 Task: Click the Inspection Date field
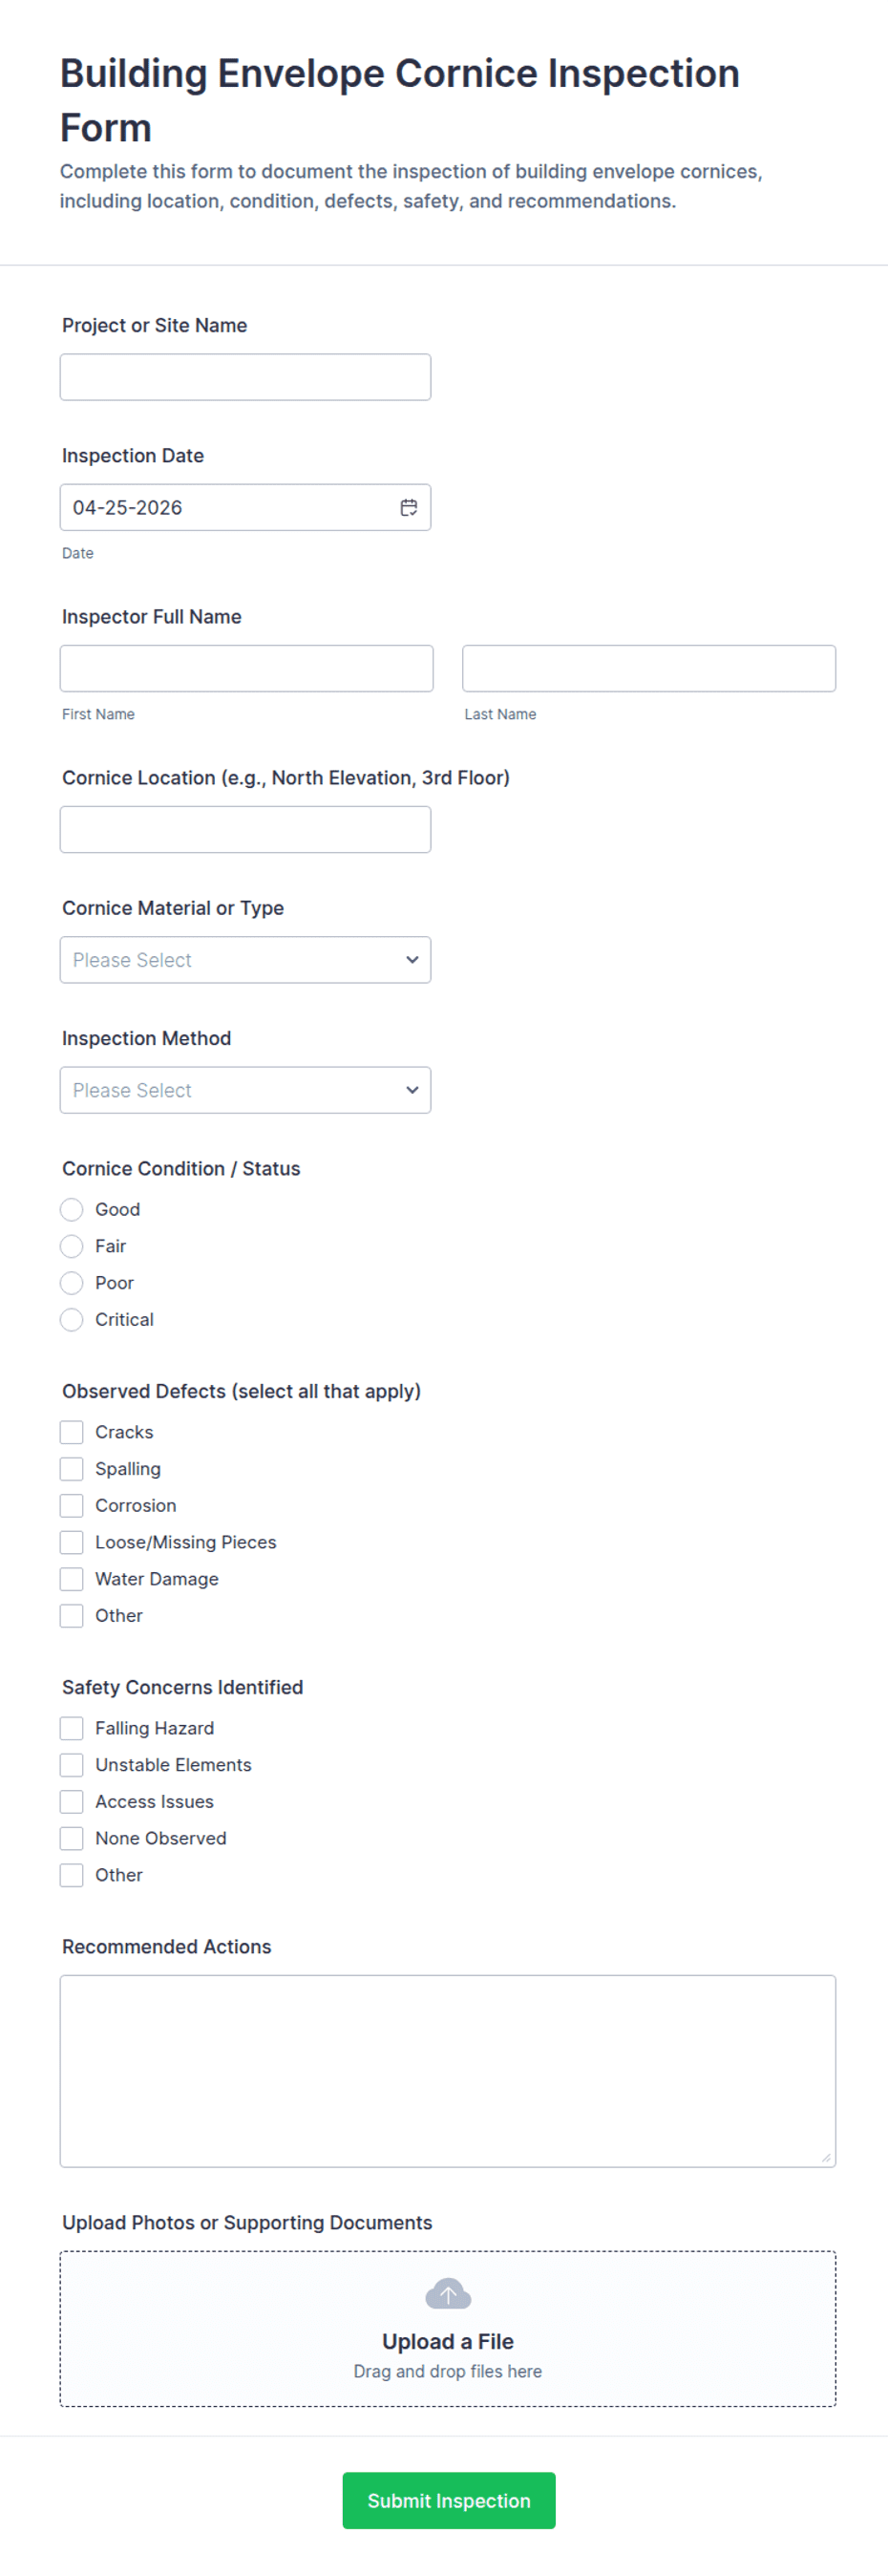tap(230, 507)
